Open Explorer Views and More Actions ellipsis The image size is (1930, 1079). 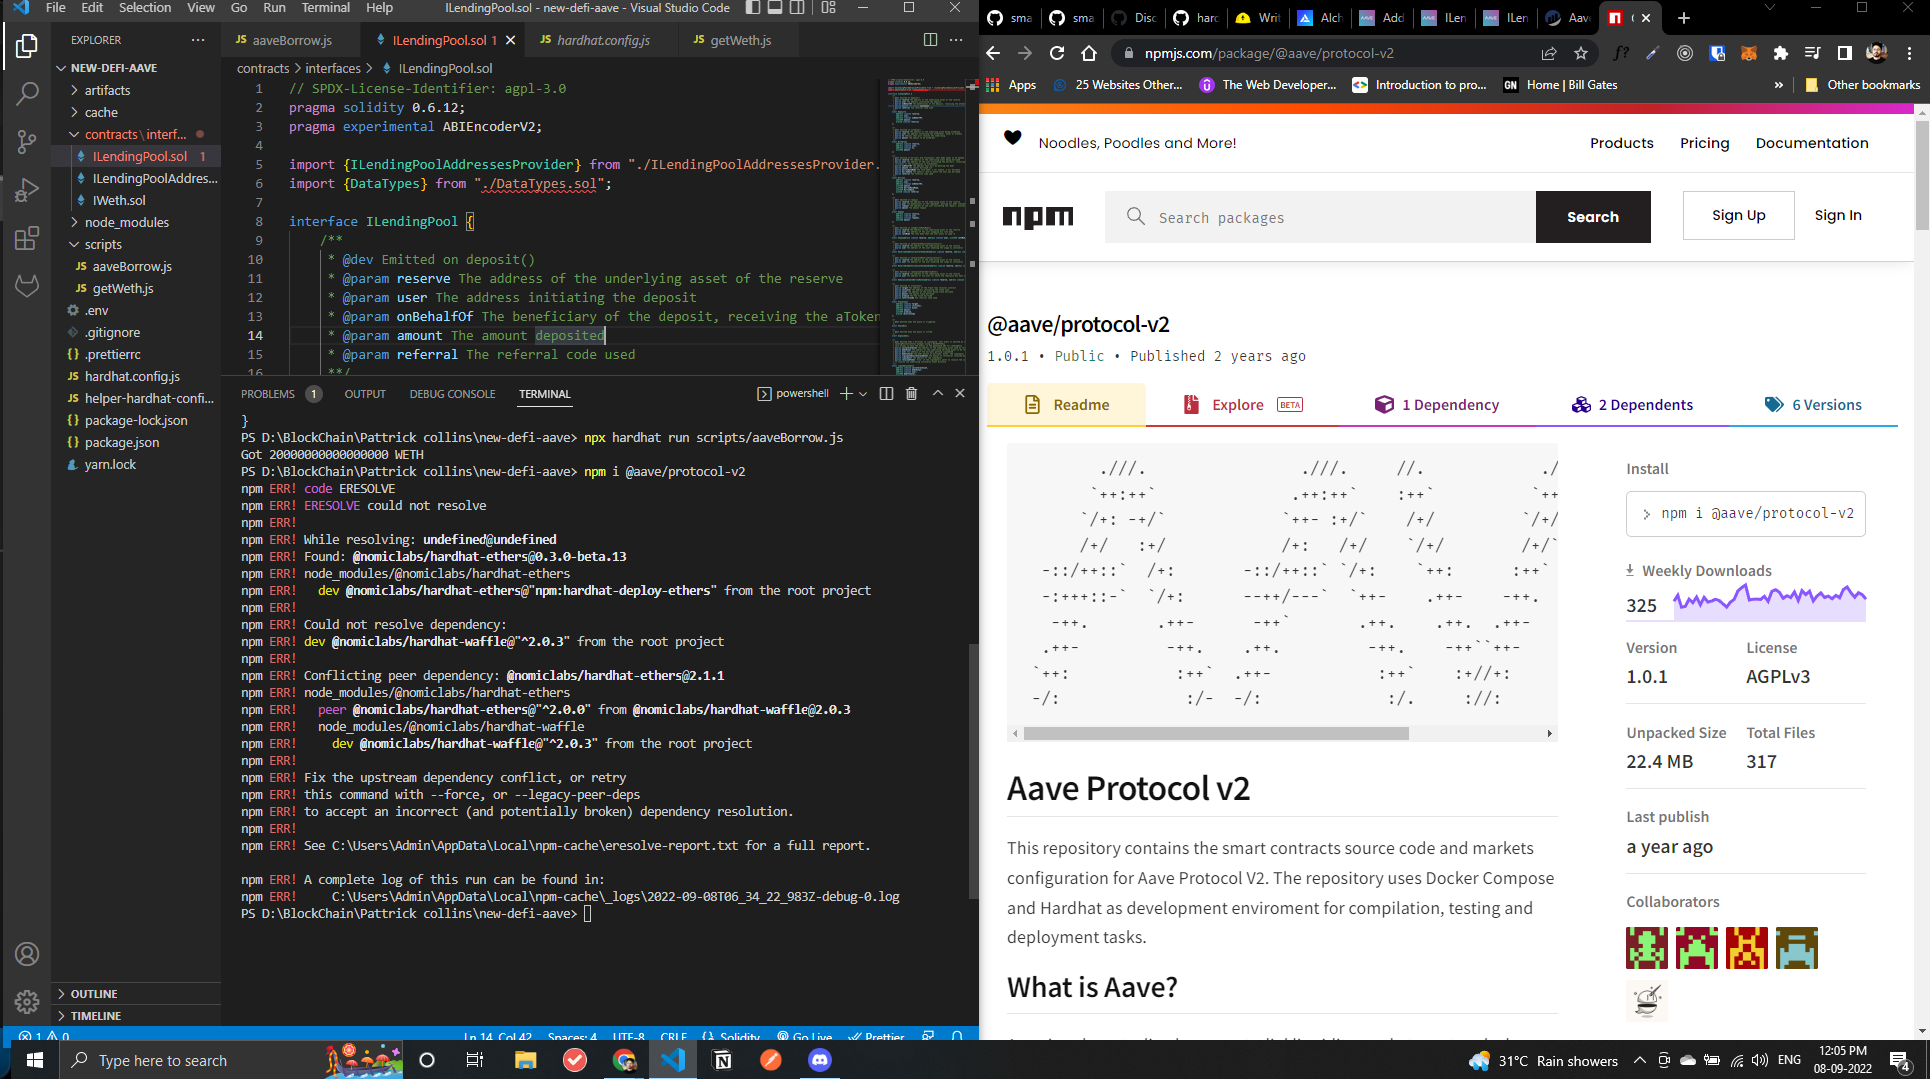point(198,40)
